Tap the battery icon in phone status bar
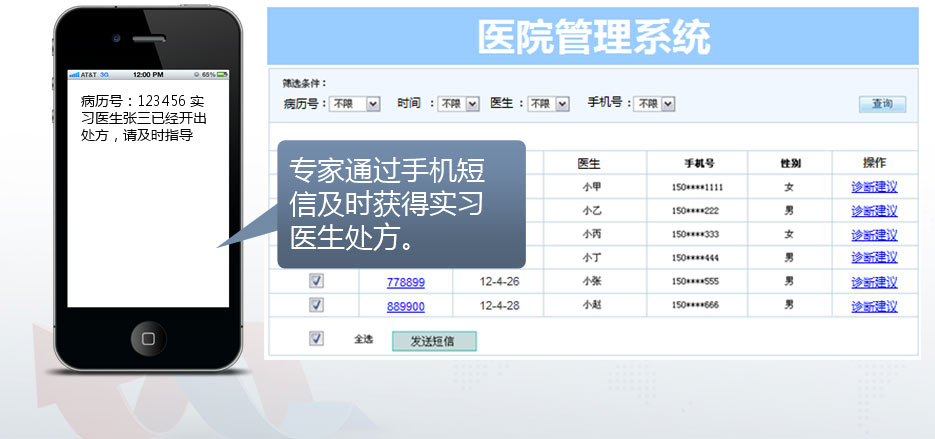The height and width of the screenshot is (439, 935). click(x=221, y=75)
